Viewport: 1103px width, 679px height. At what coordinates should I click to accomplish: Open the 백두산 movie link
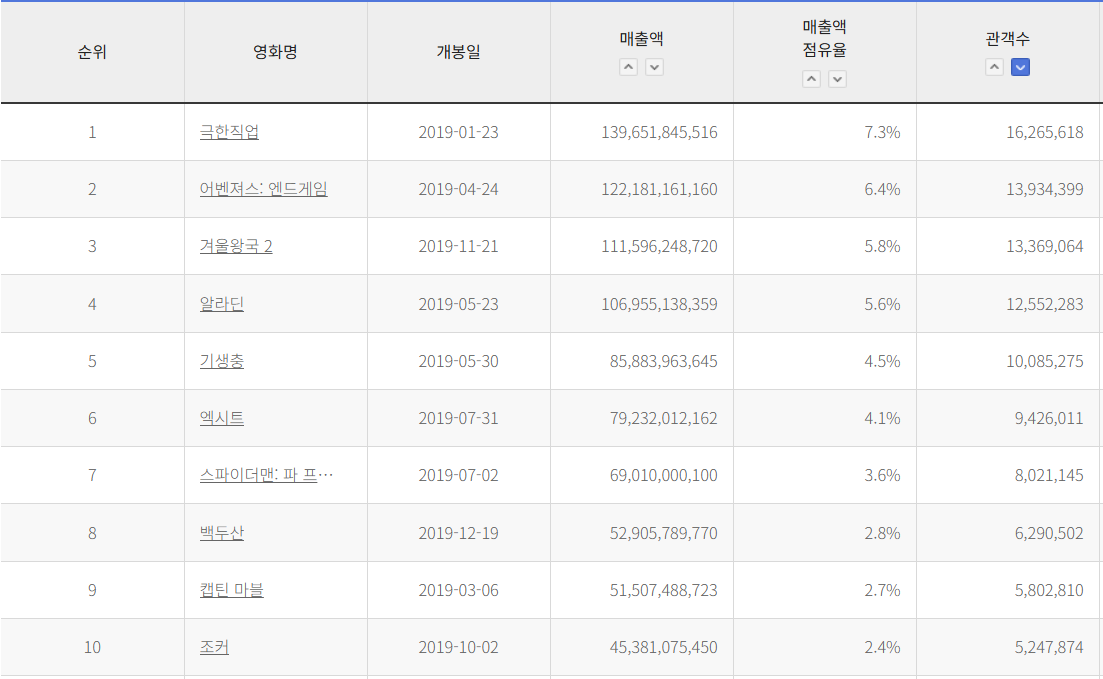pos(222,533)
